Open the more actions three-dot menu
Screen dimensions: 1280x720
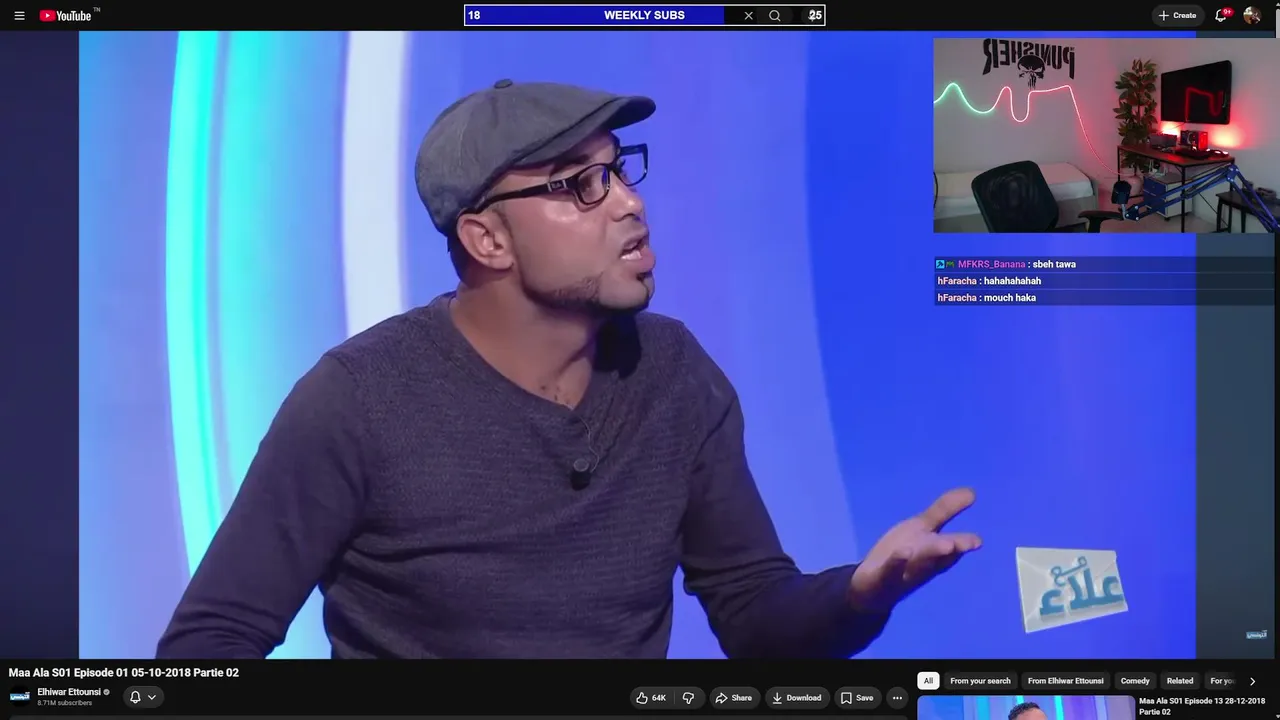tap(897, 698)
